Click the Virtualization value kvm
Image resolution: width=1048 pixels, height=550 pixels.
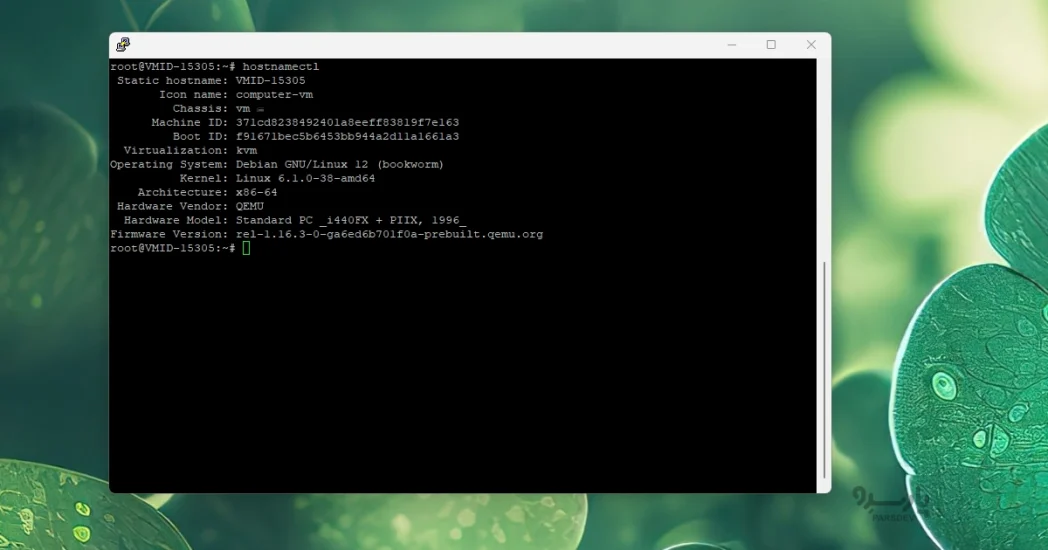[246, 150]
